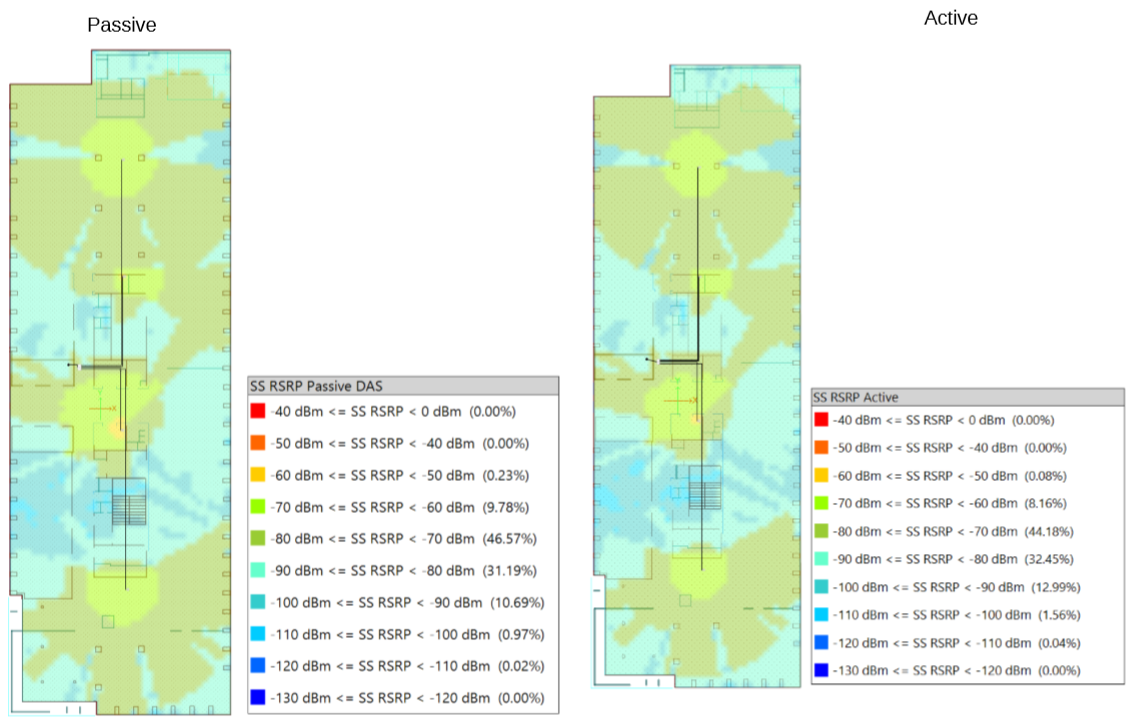Select orange swatch in Passive DAS legend
This screenshot has height=722, width=1131.
tap(258, 443)
